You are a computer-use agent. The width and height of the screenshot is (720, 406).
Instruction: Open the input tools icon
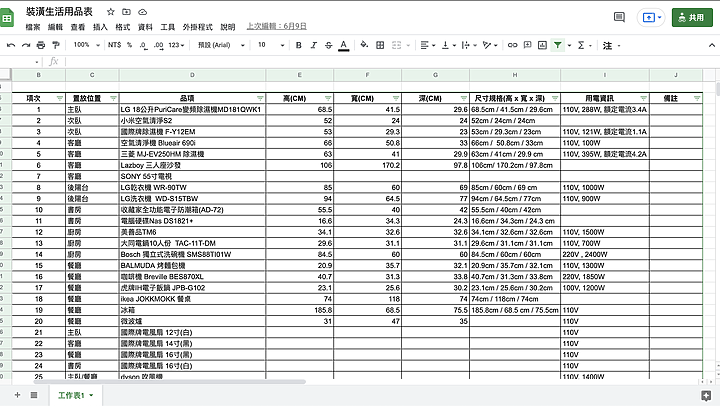pyautogui.click(x=608, y=45)
